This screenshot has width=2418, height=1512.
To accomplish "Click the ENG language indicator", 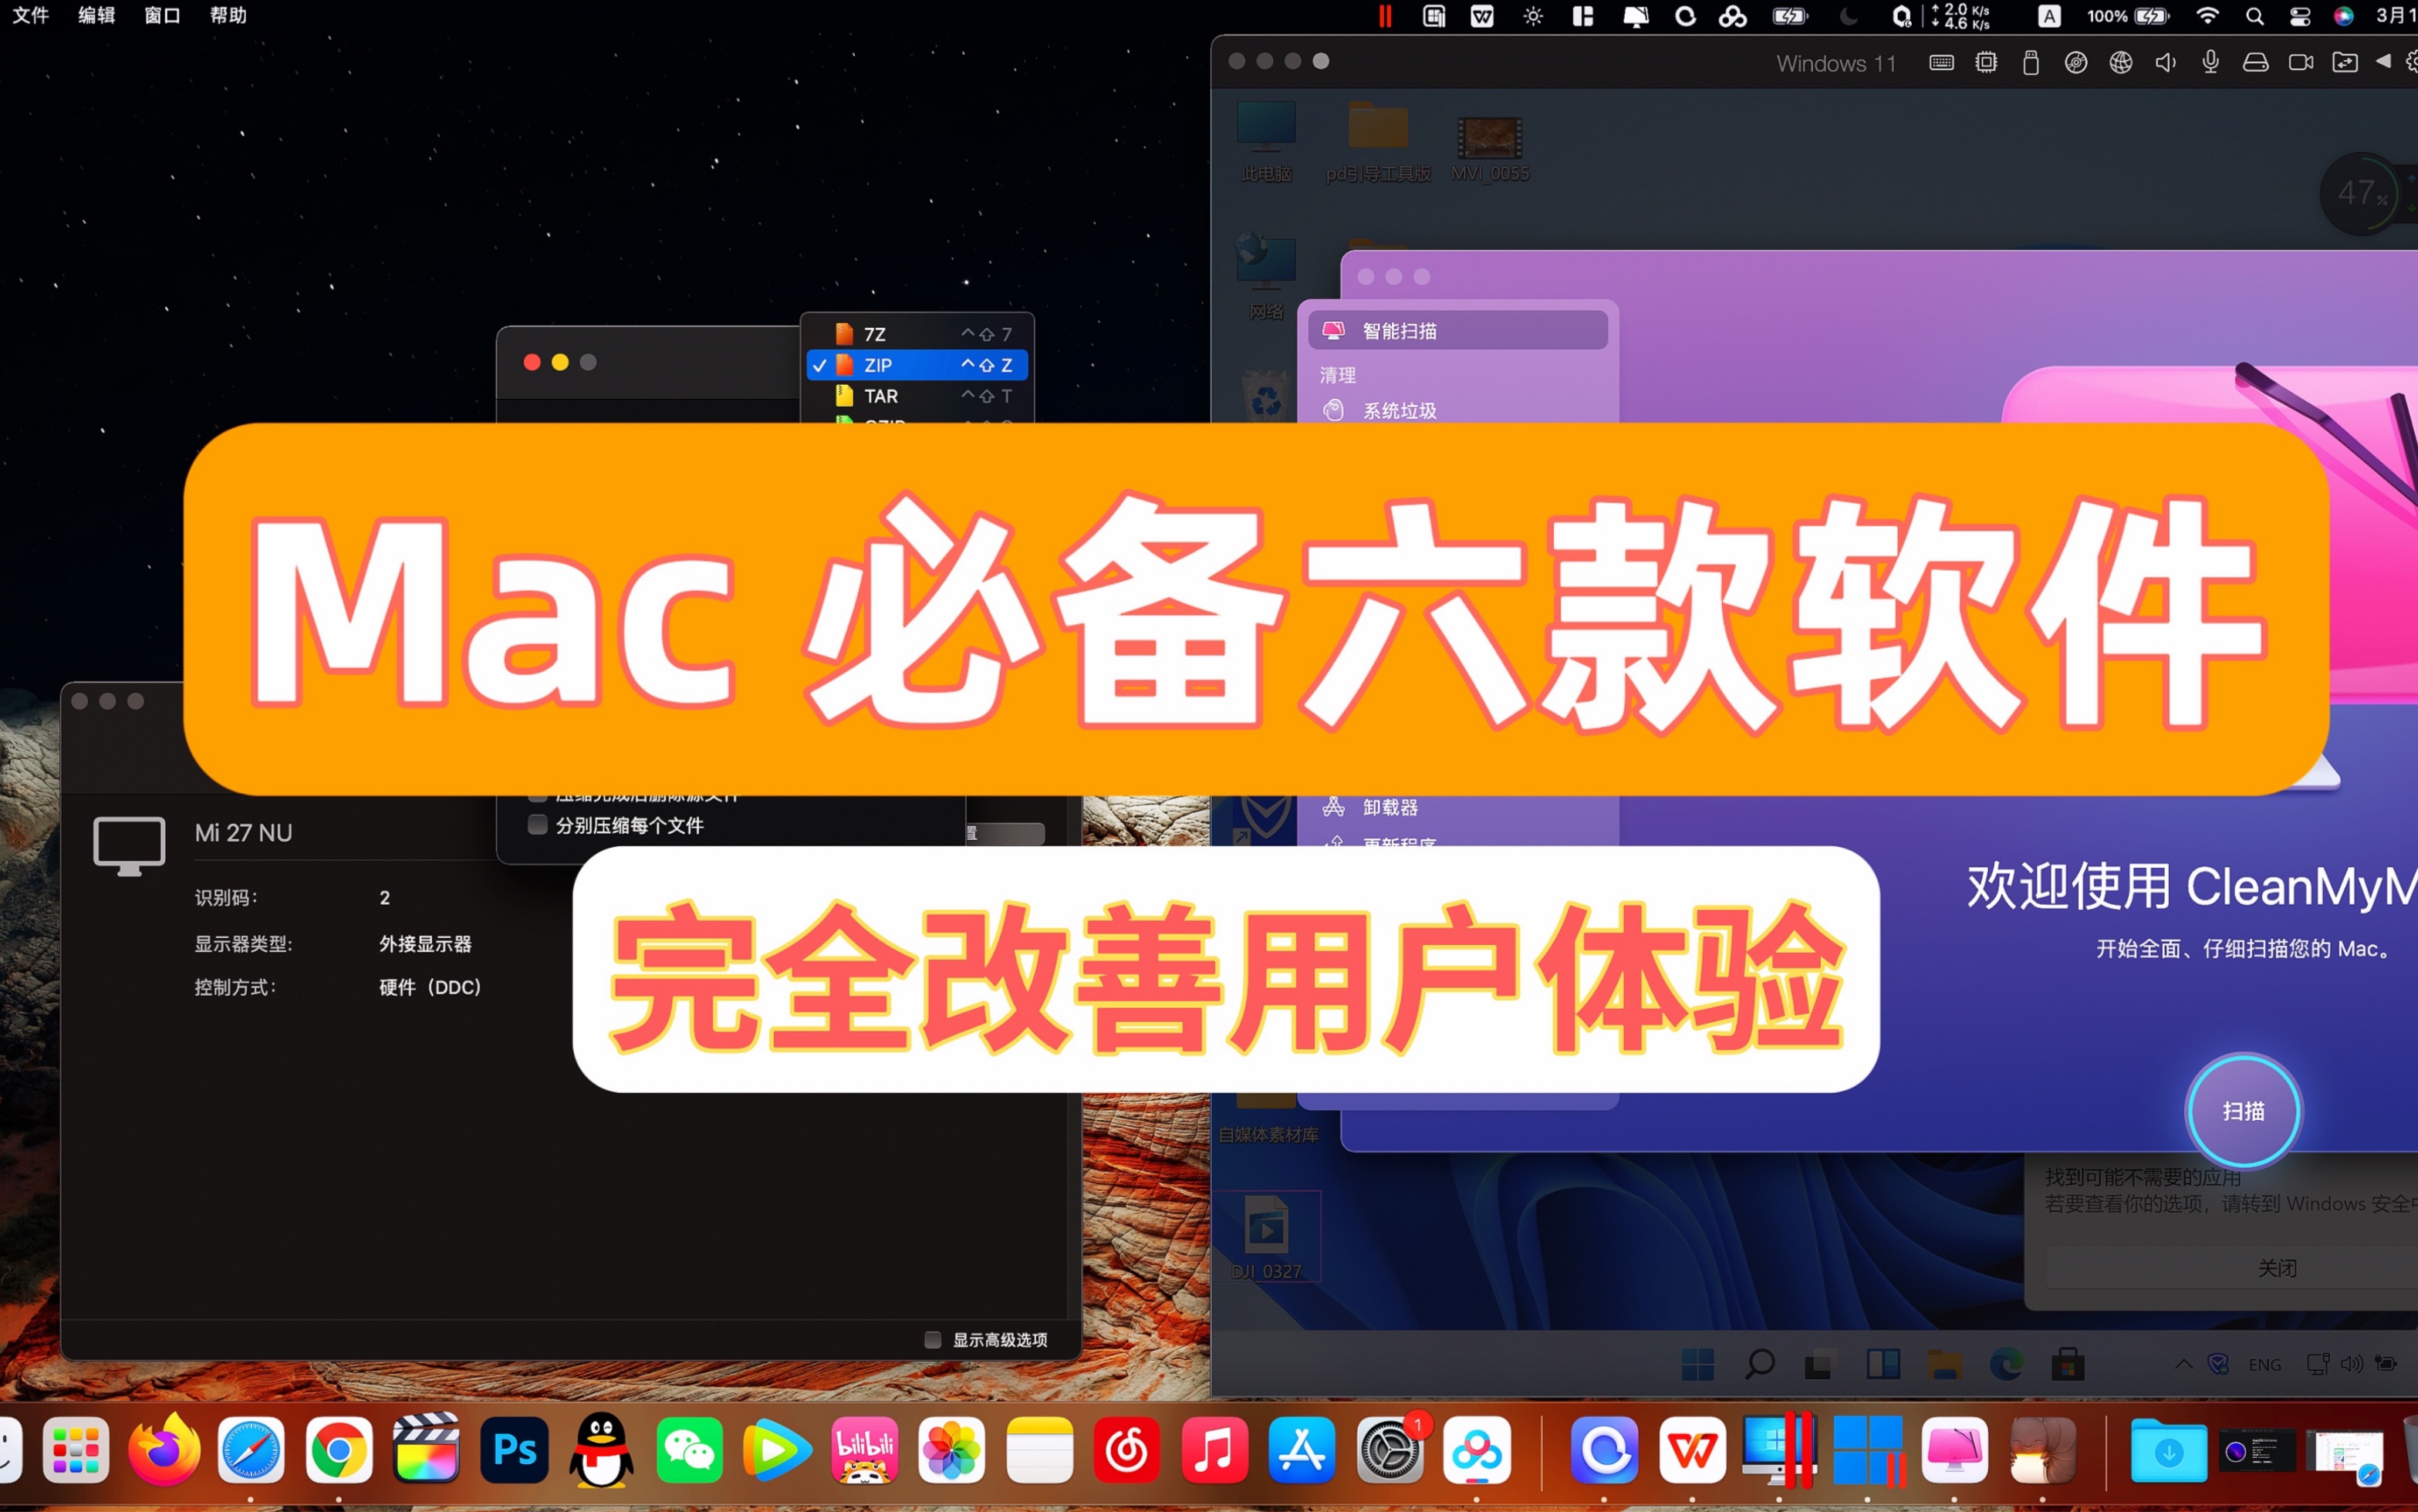I will tap(2264, 1364).
